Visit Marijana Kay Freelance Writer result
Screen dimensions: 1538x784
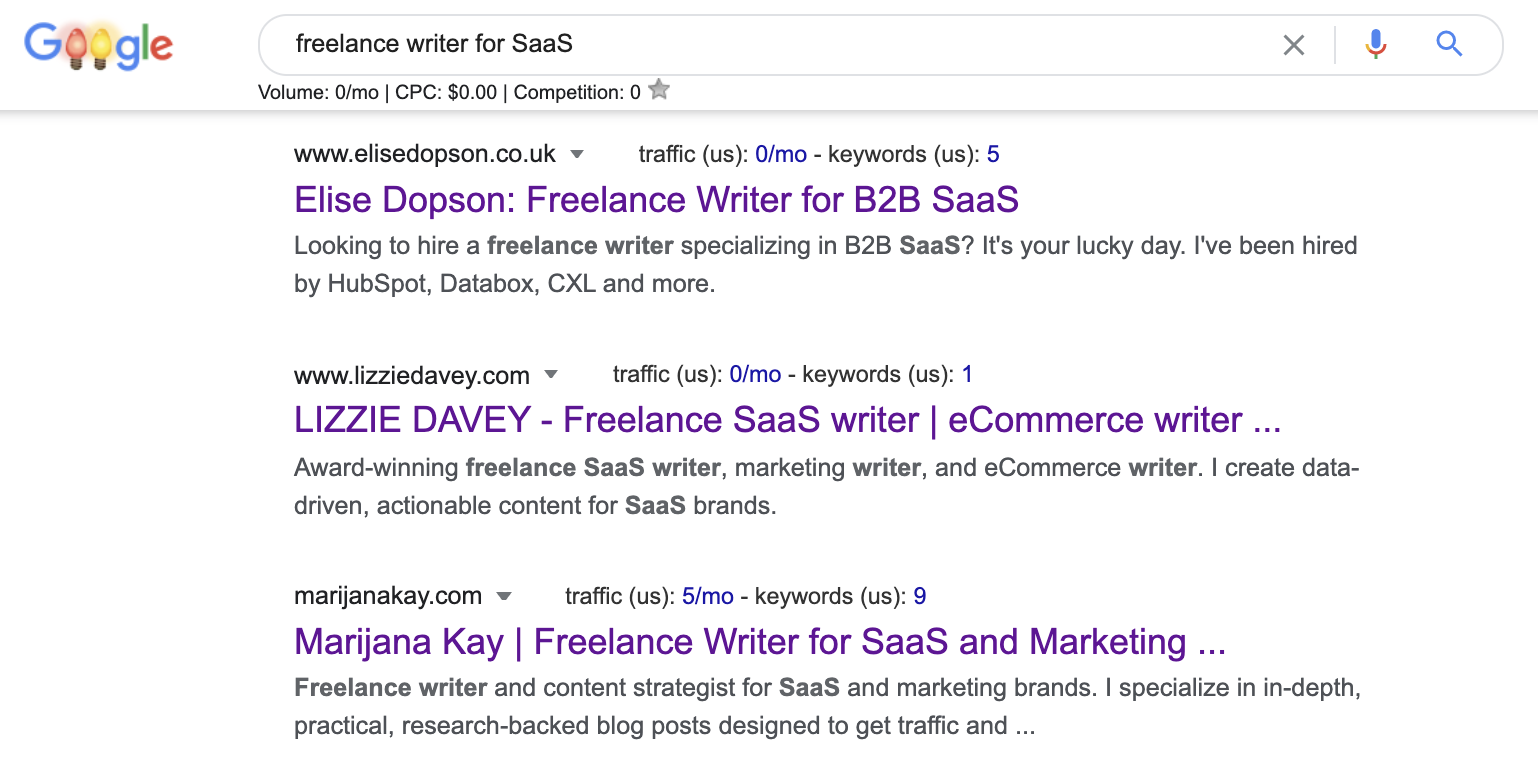[759, 641]
